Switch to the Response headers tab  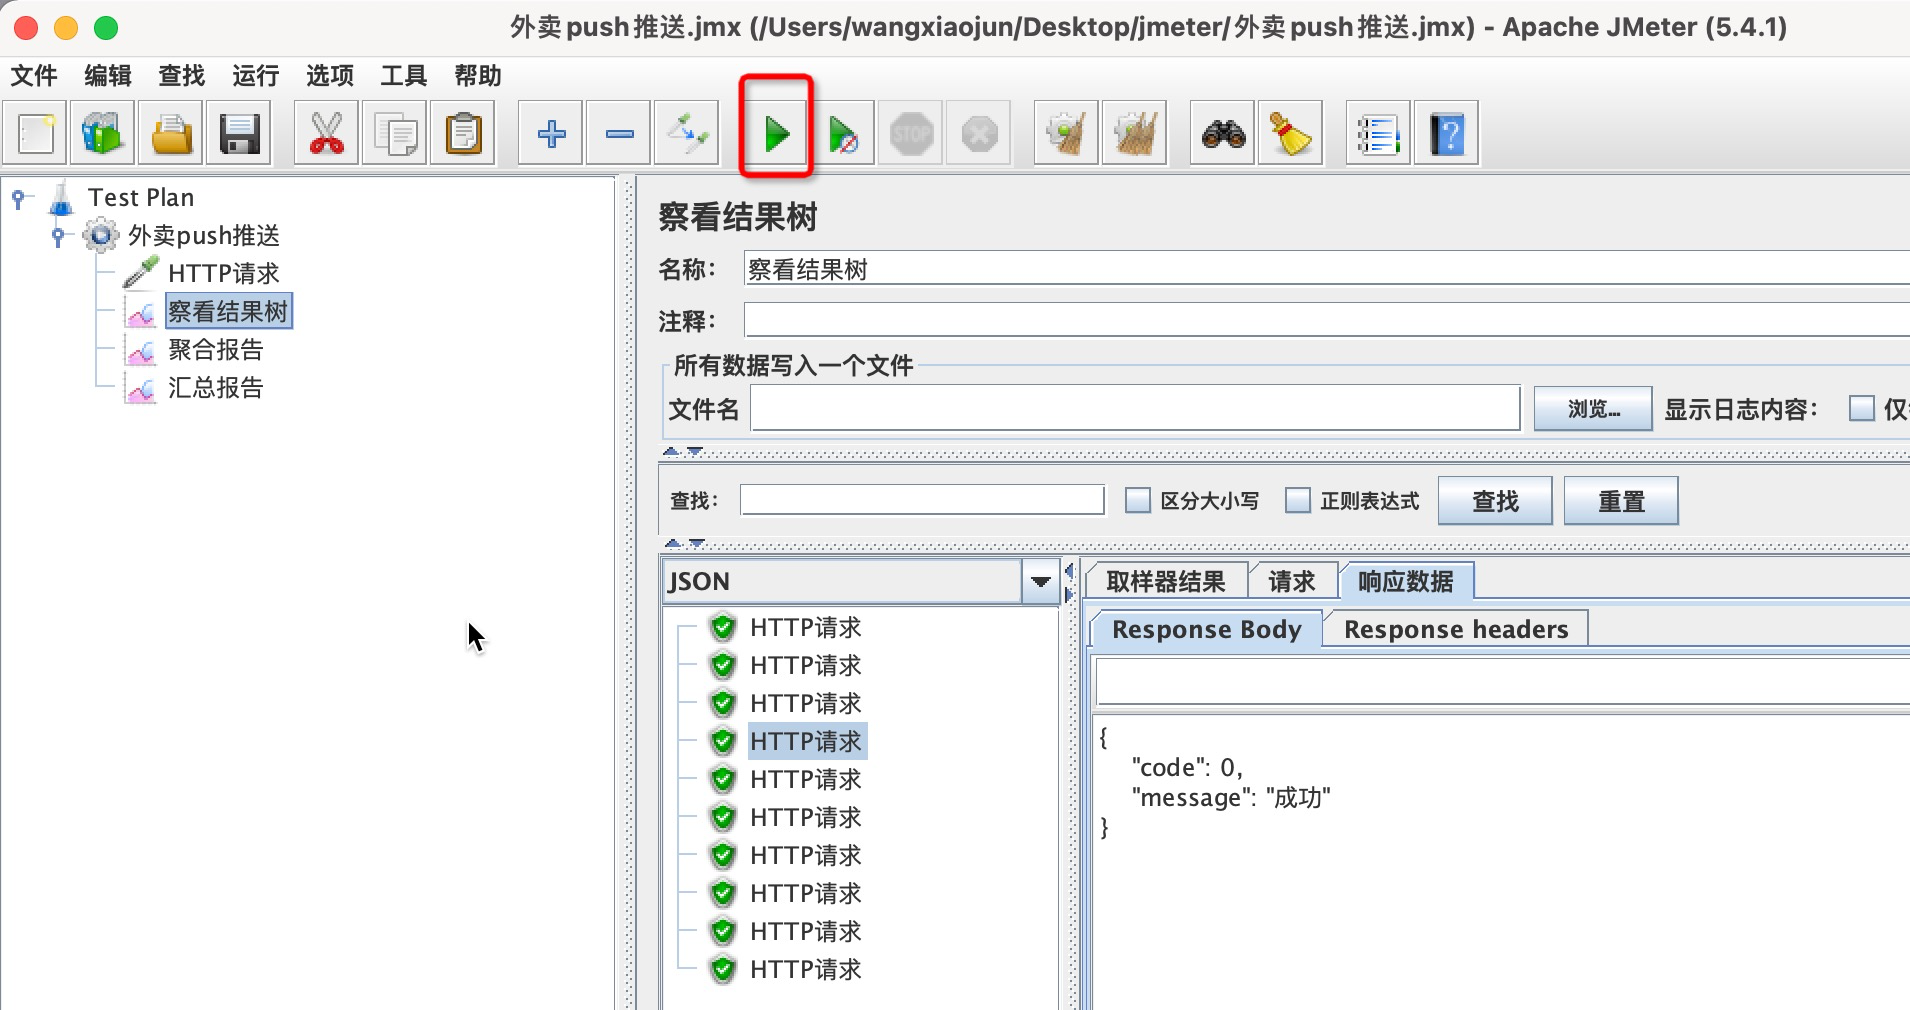1456,629
